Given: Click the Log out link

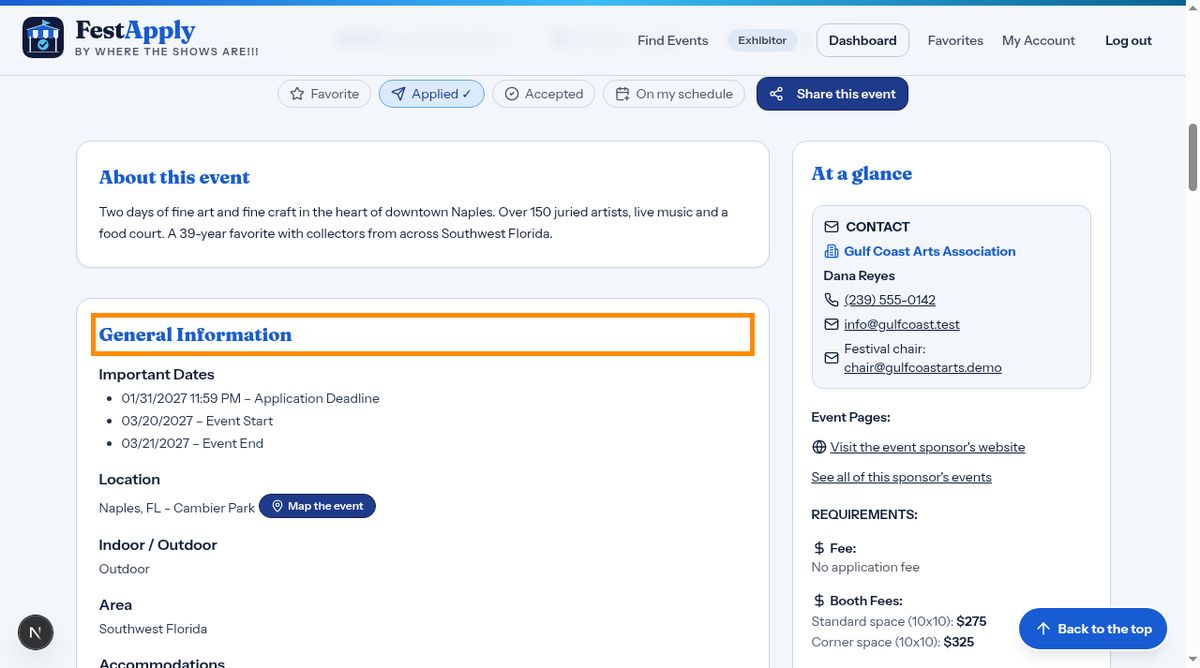Looking at the screenshot, I should 1128,41.
